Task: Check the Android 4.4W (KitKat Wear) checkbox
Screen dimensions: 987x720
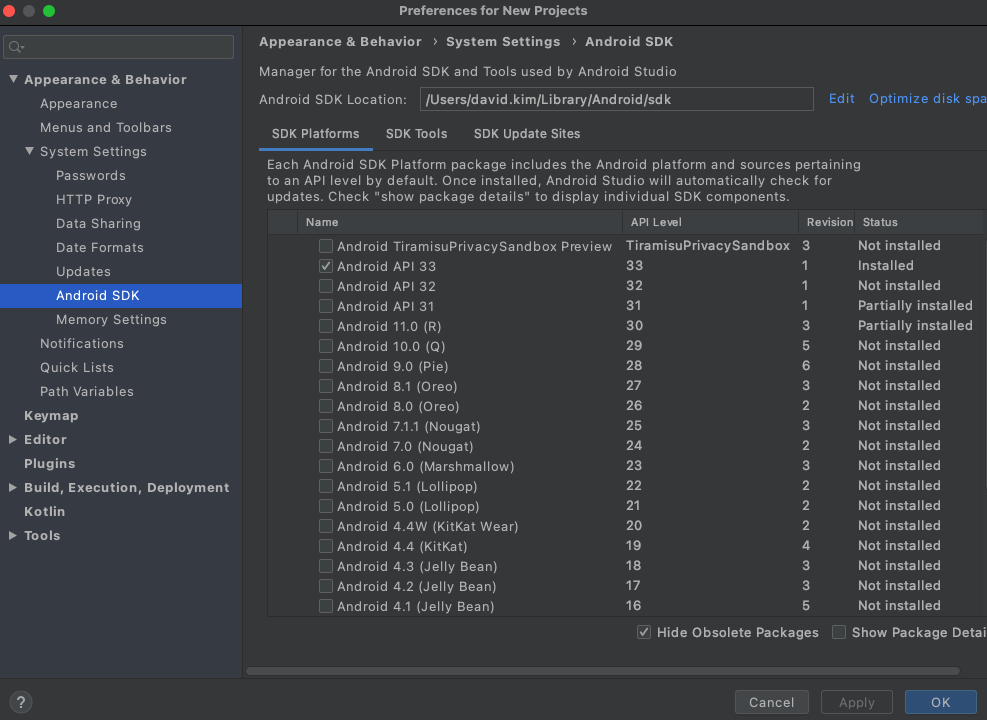Action: [325, 526]
